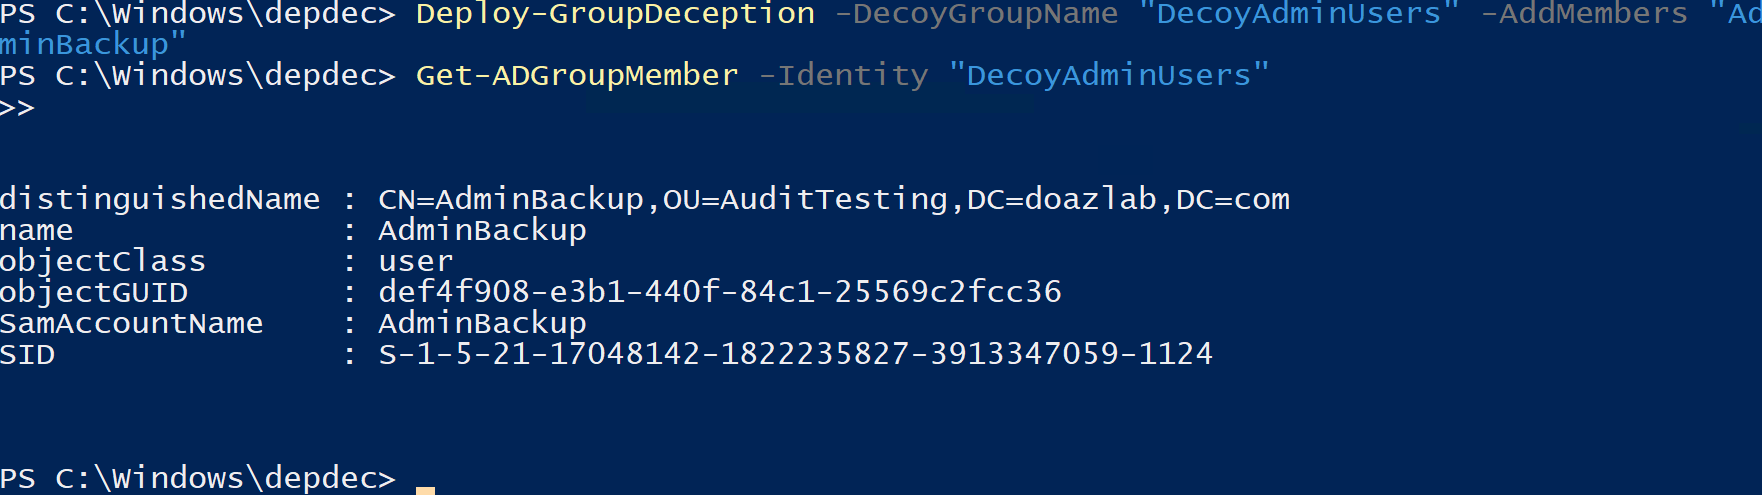This screenshot has height=495, width=1762.
Task: Click the blinking cursor at the last prompt
Action: click(x=425, y=489)
